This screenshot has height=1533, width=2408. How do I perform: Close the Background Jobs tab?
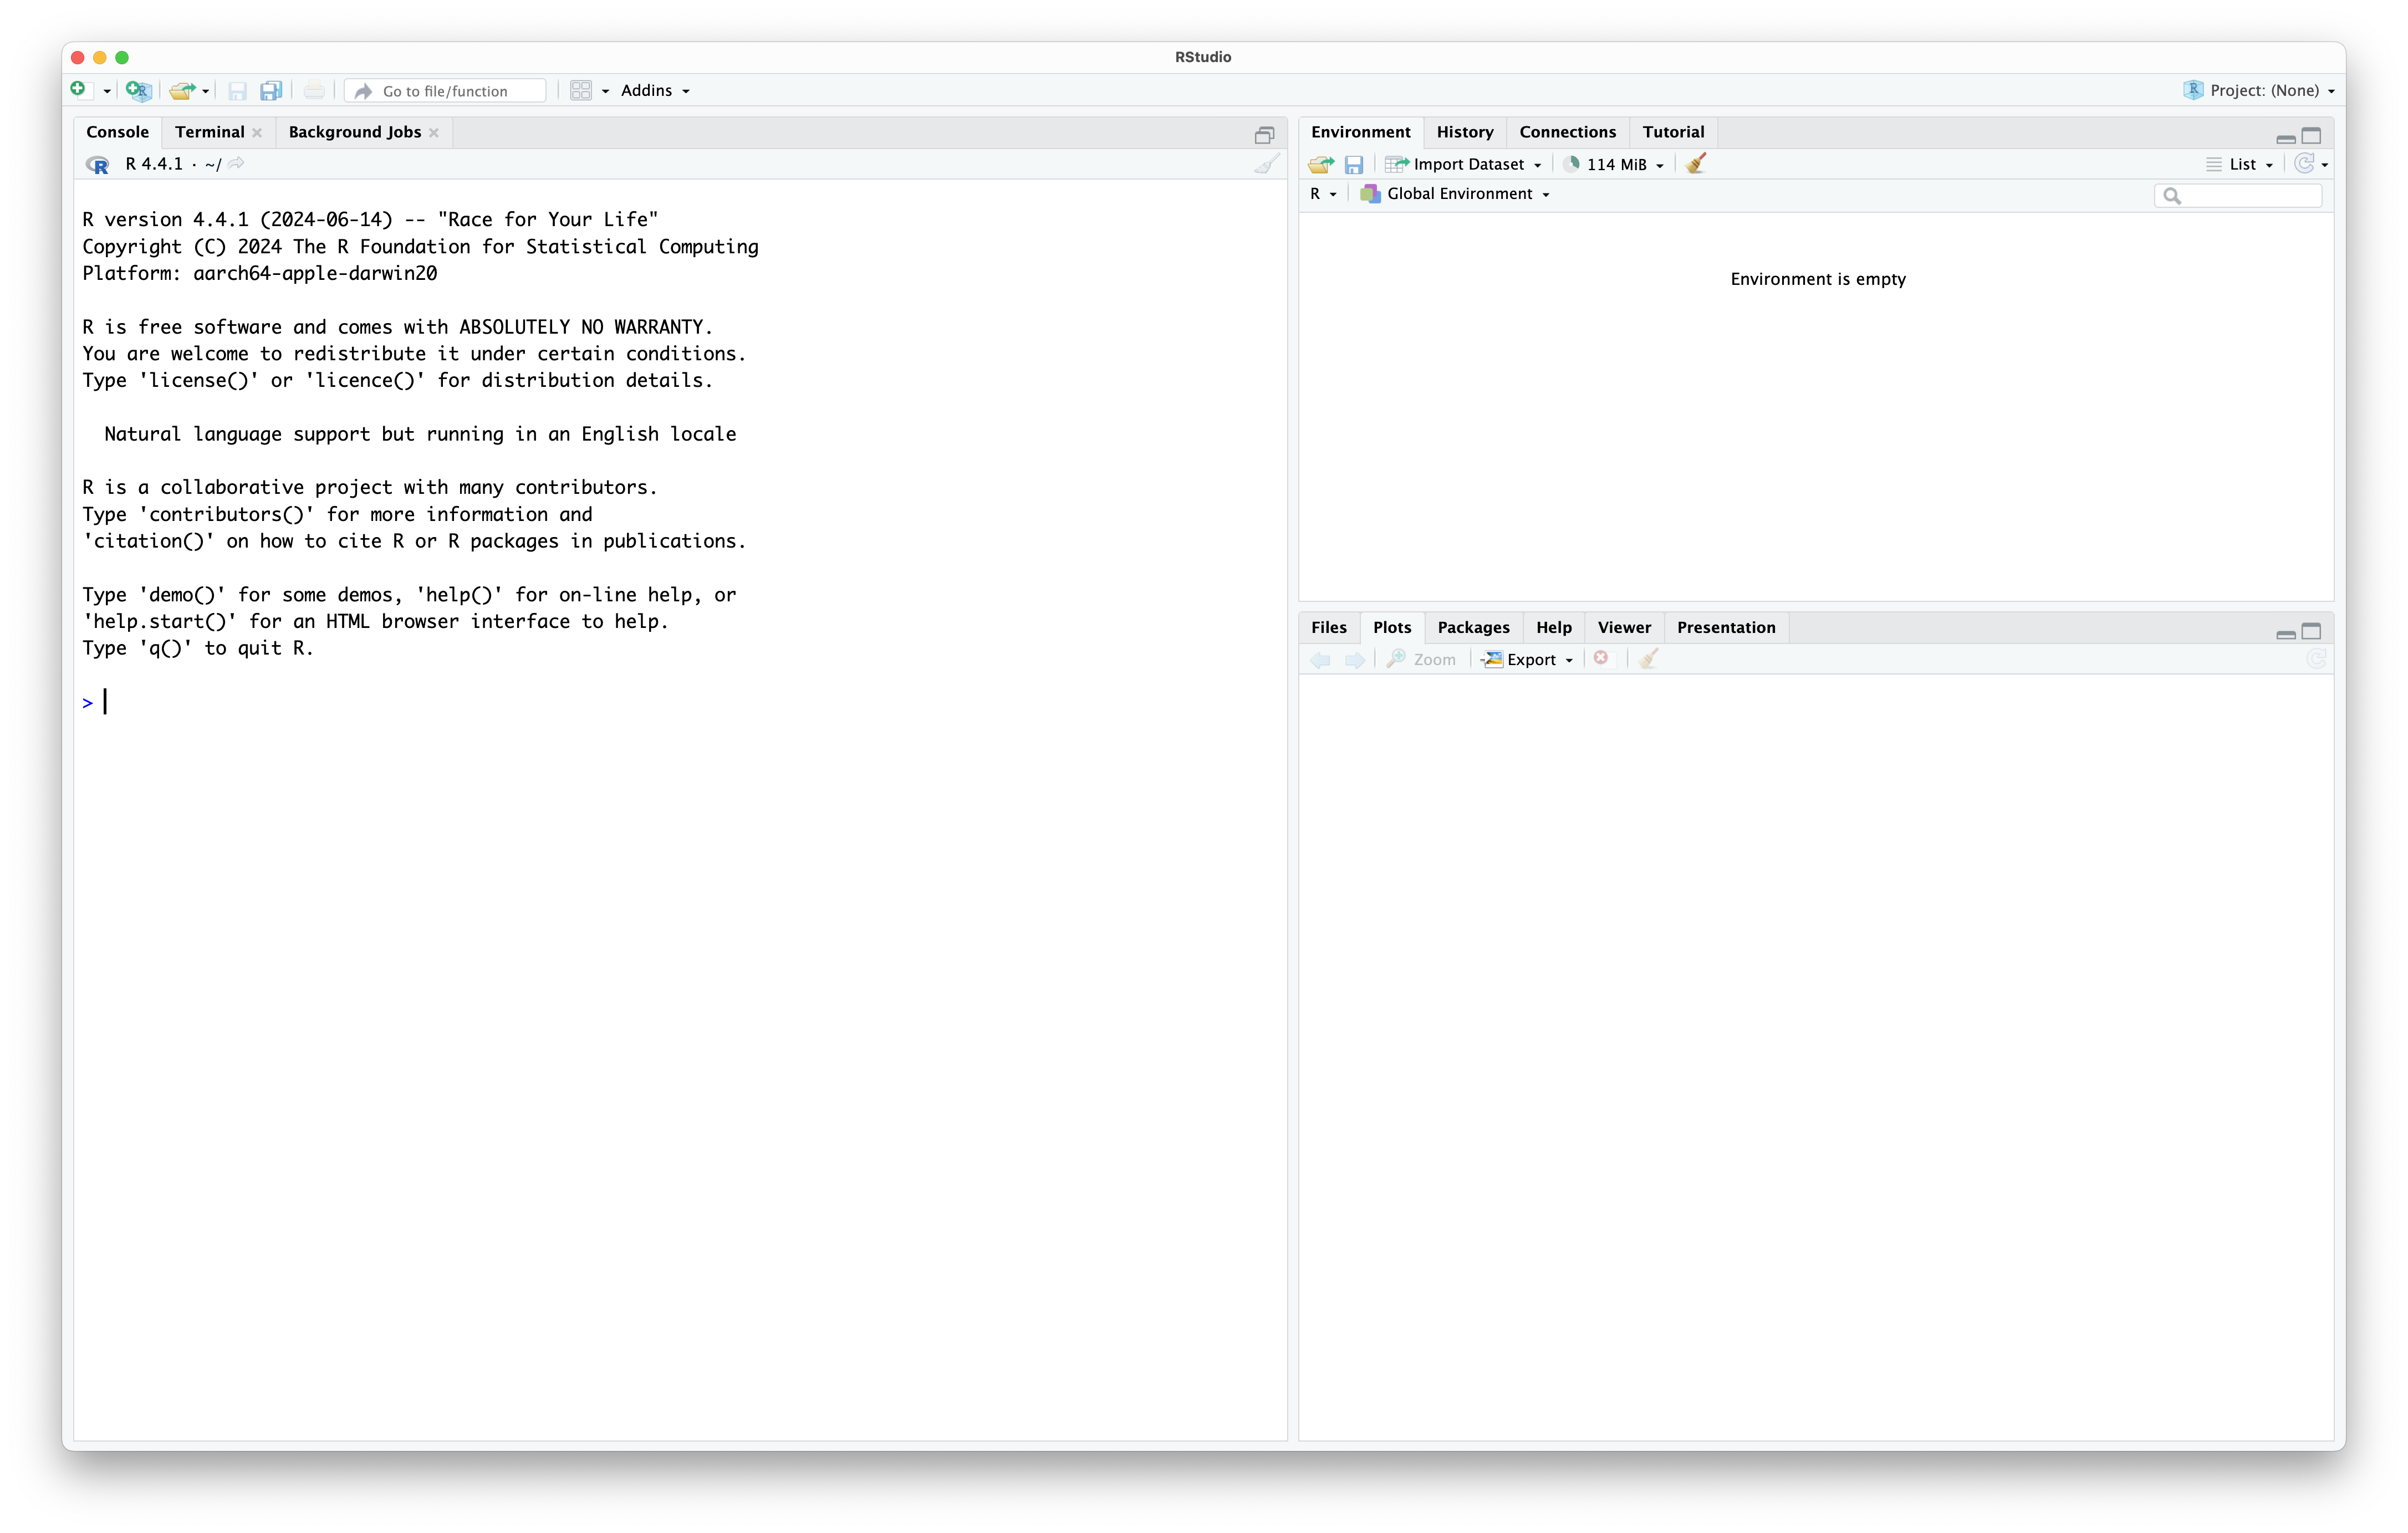[x=434, y=133]
